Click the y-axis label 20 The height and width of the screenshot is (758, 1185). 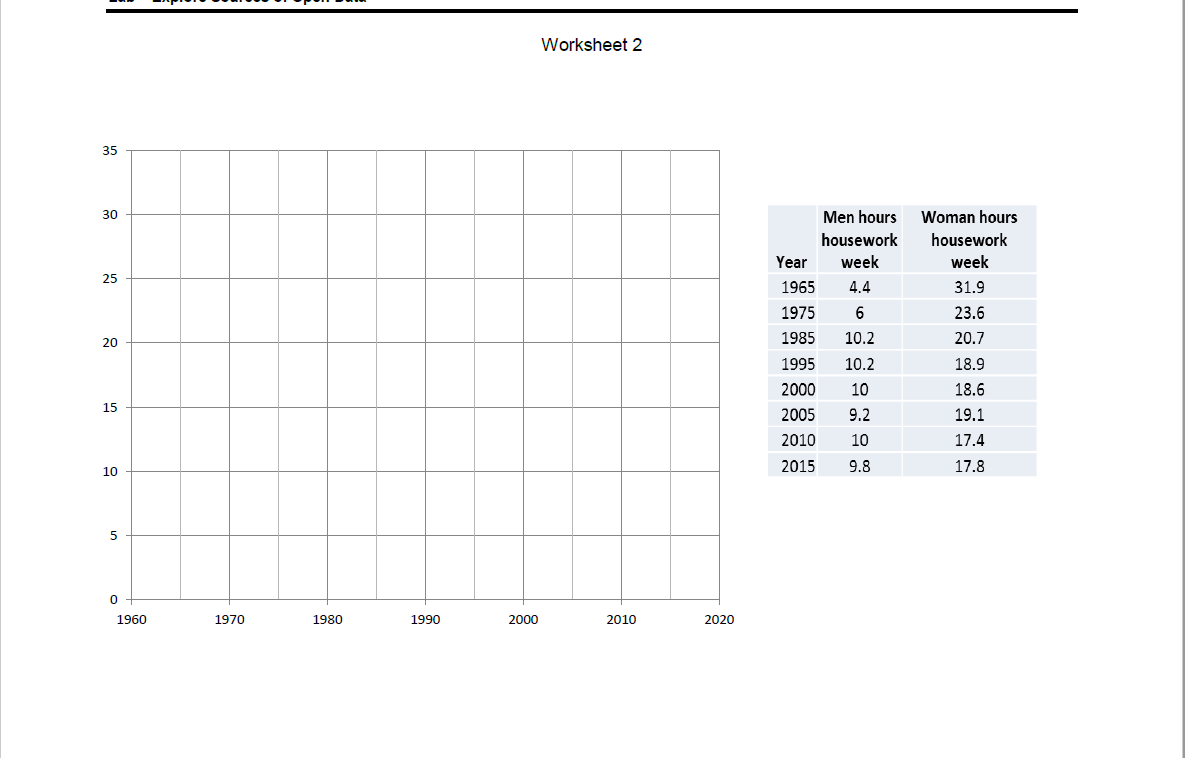click(110, 342)
